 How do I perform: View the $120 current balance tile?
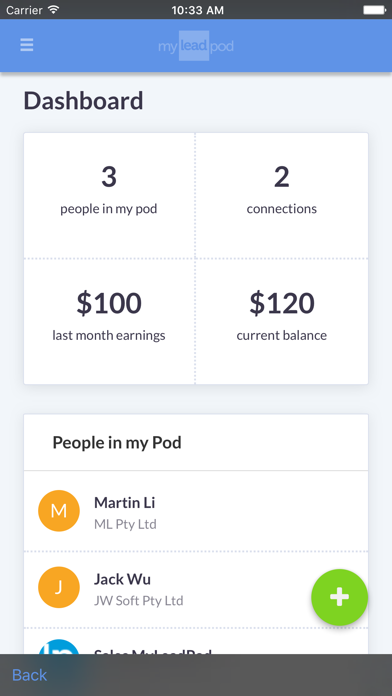click(x=282, y=321)
